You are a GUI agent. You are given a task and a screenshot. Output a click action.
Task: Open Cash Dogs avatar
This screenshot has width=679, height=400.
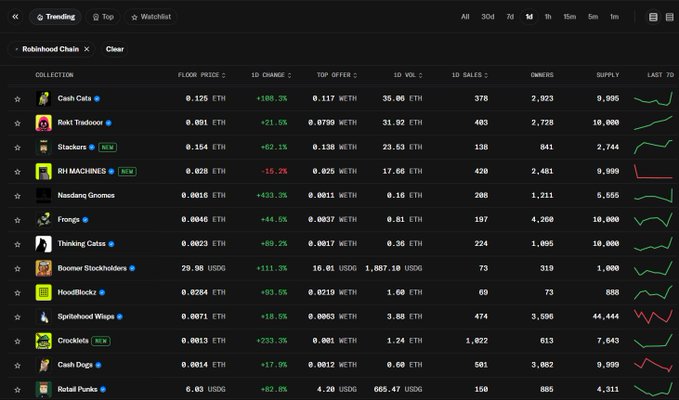click(43, 365)
